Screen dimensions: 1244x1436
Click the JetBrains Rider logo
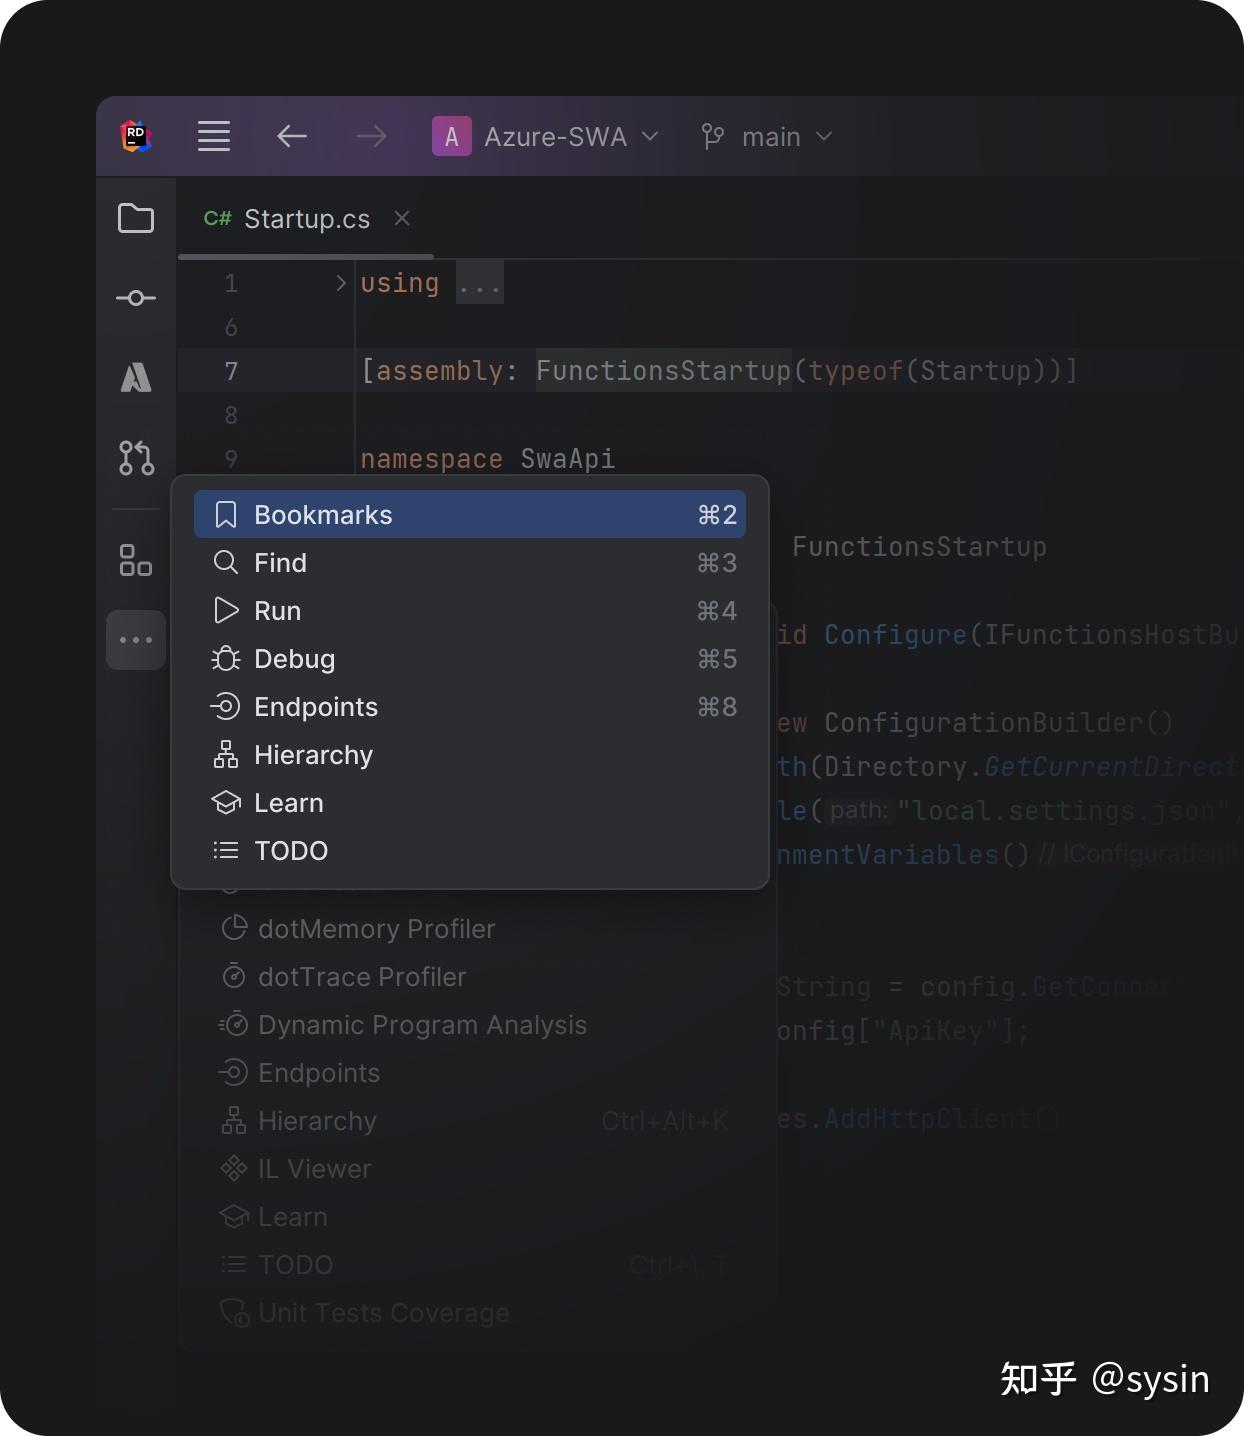(x=137, y=136)
